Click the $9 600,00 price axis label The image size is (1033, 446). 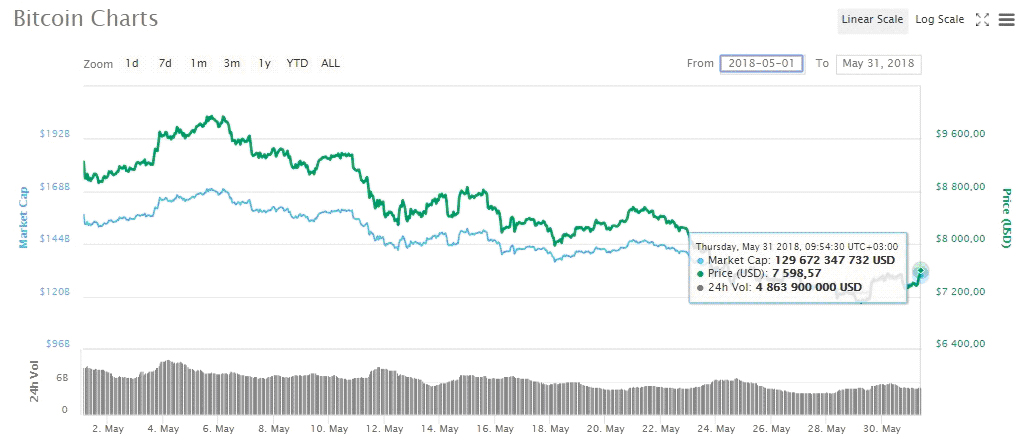pyautogui.click(x=961, y=134)
